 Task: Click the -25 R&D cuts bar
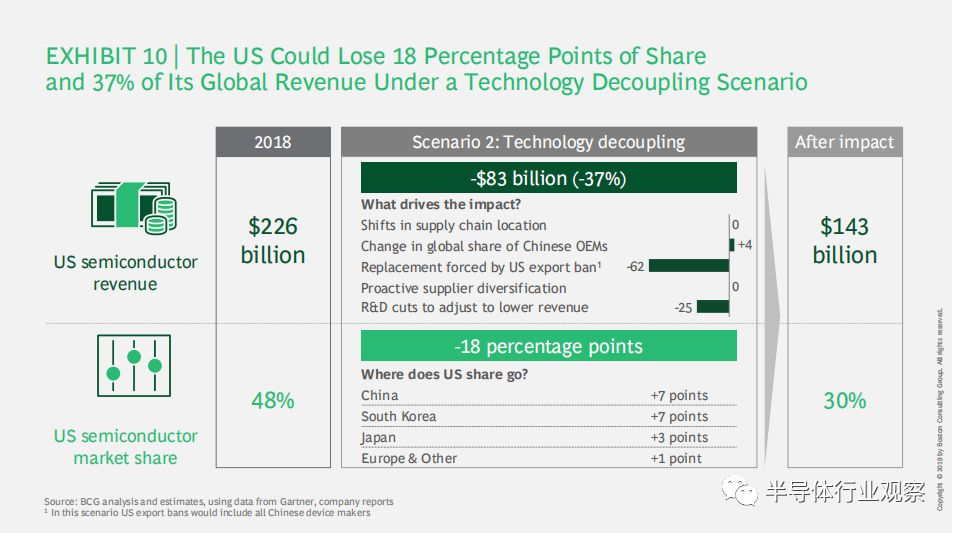click(713, 307)
